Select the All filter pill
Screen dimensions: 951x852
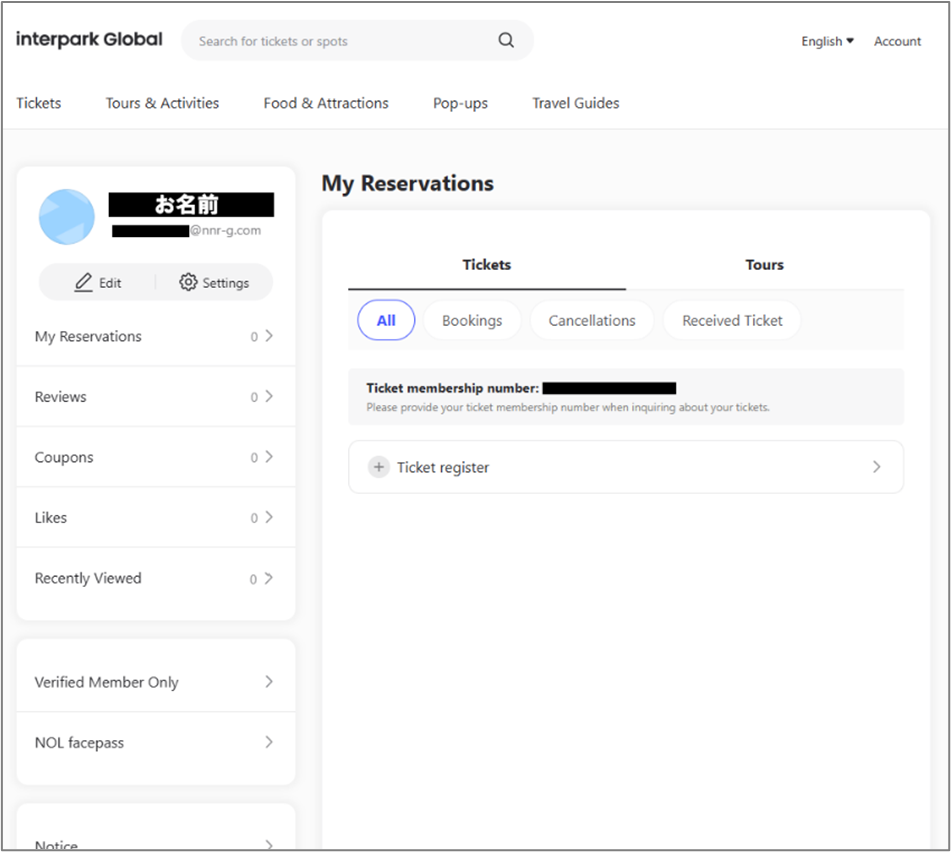click(x=386, y=321)
